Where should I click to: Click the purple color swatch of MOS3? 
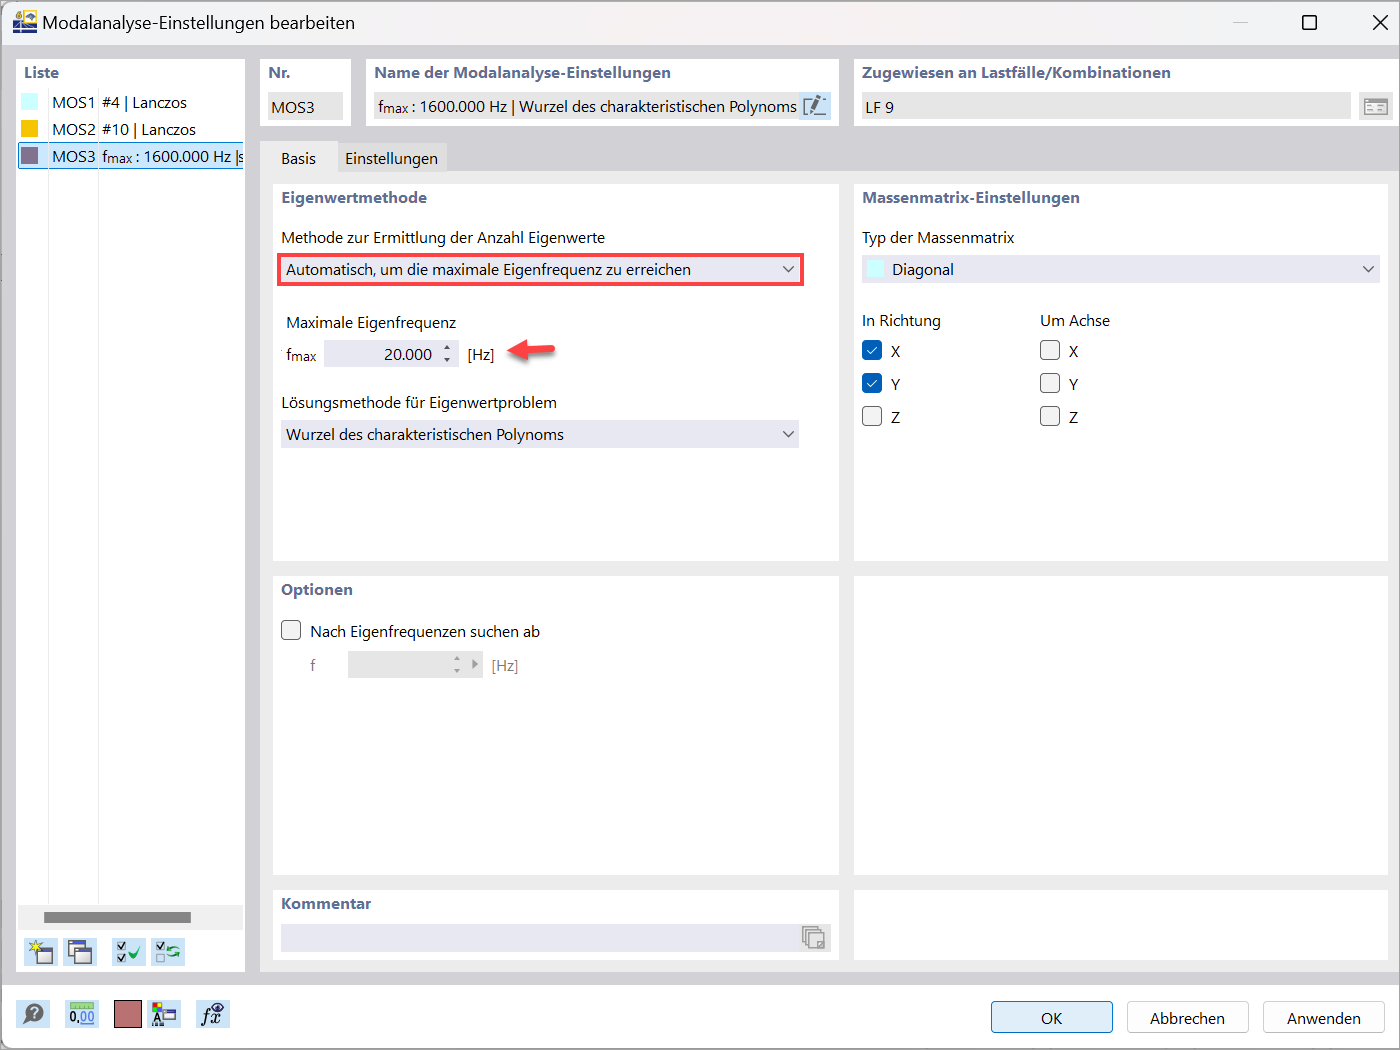point(30,156)
